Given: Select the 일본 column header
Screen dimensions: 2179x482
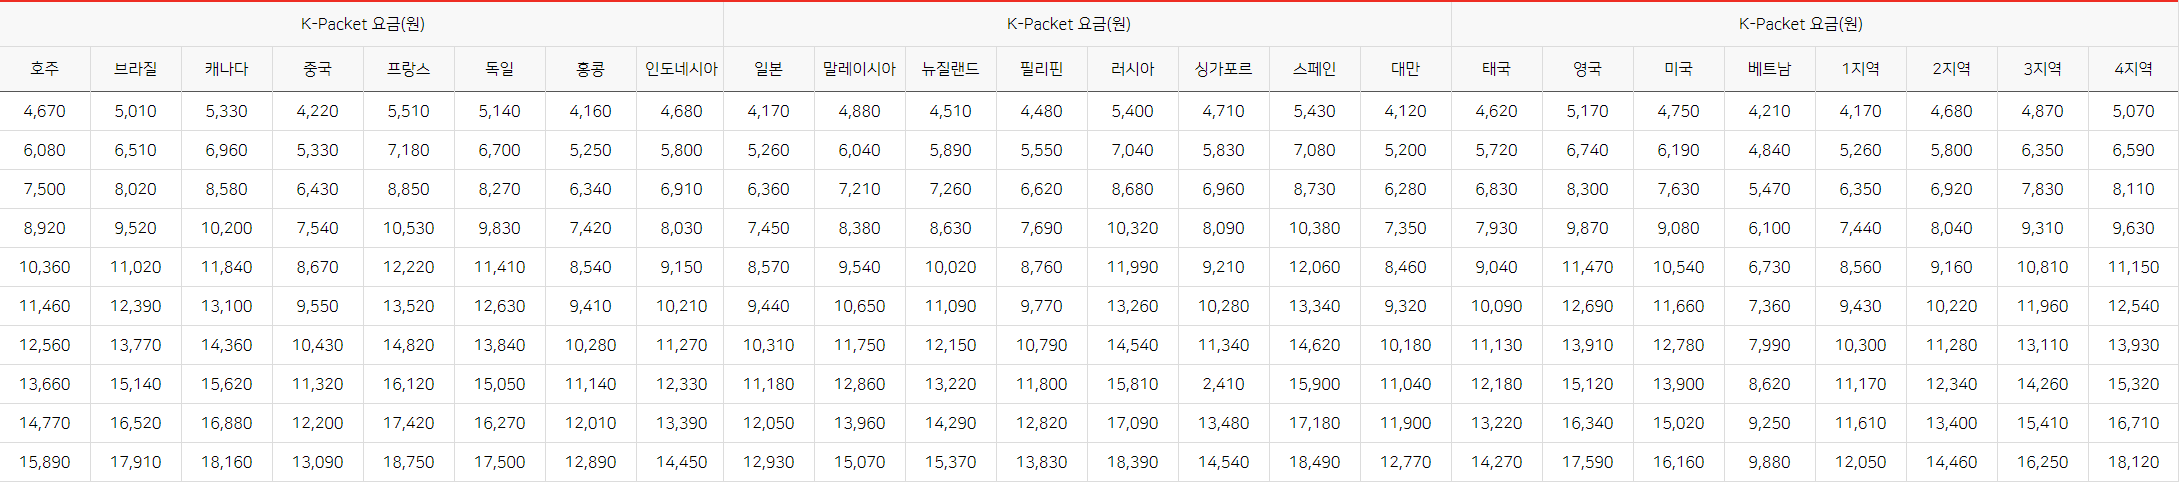Looking at the screenshot, I should pos(768,69).
